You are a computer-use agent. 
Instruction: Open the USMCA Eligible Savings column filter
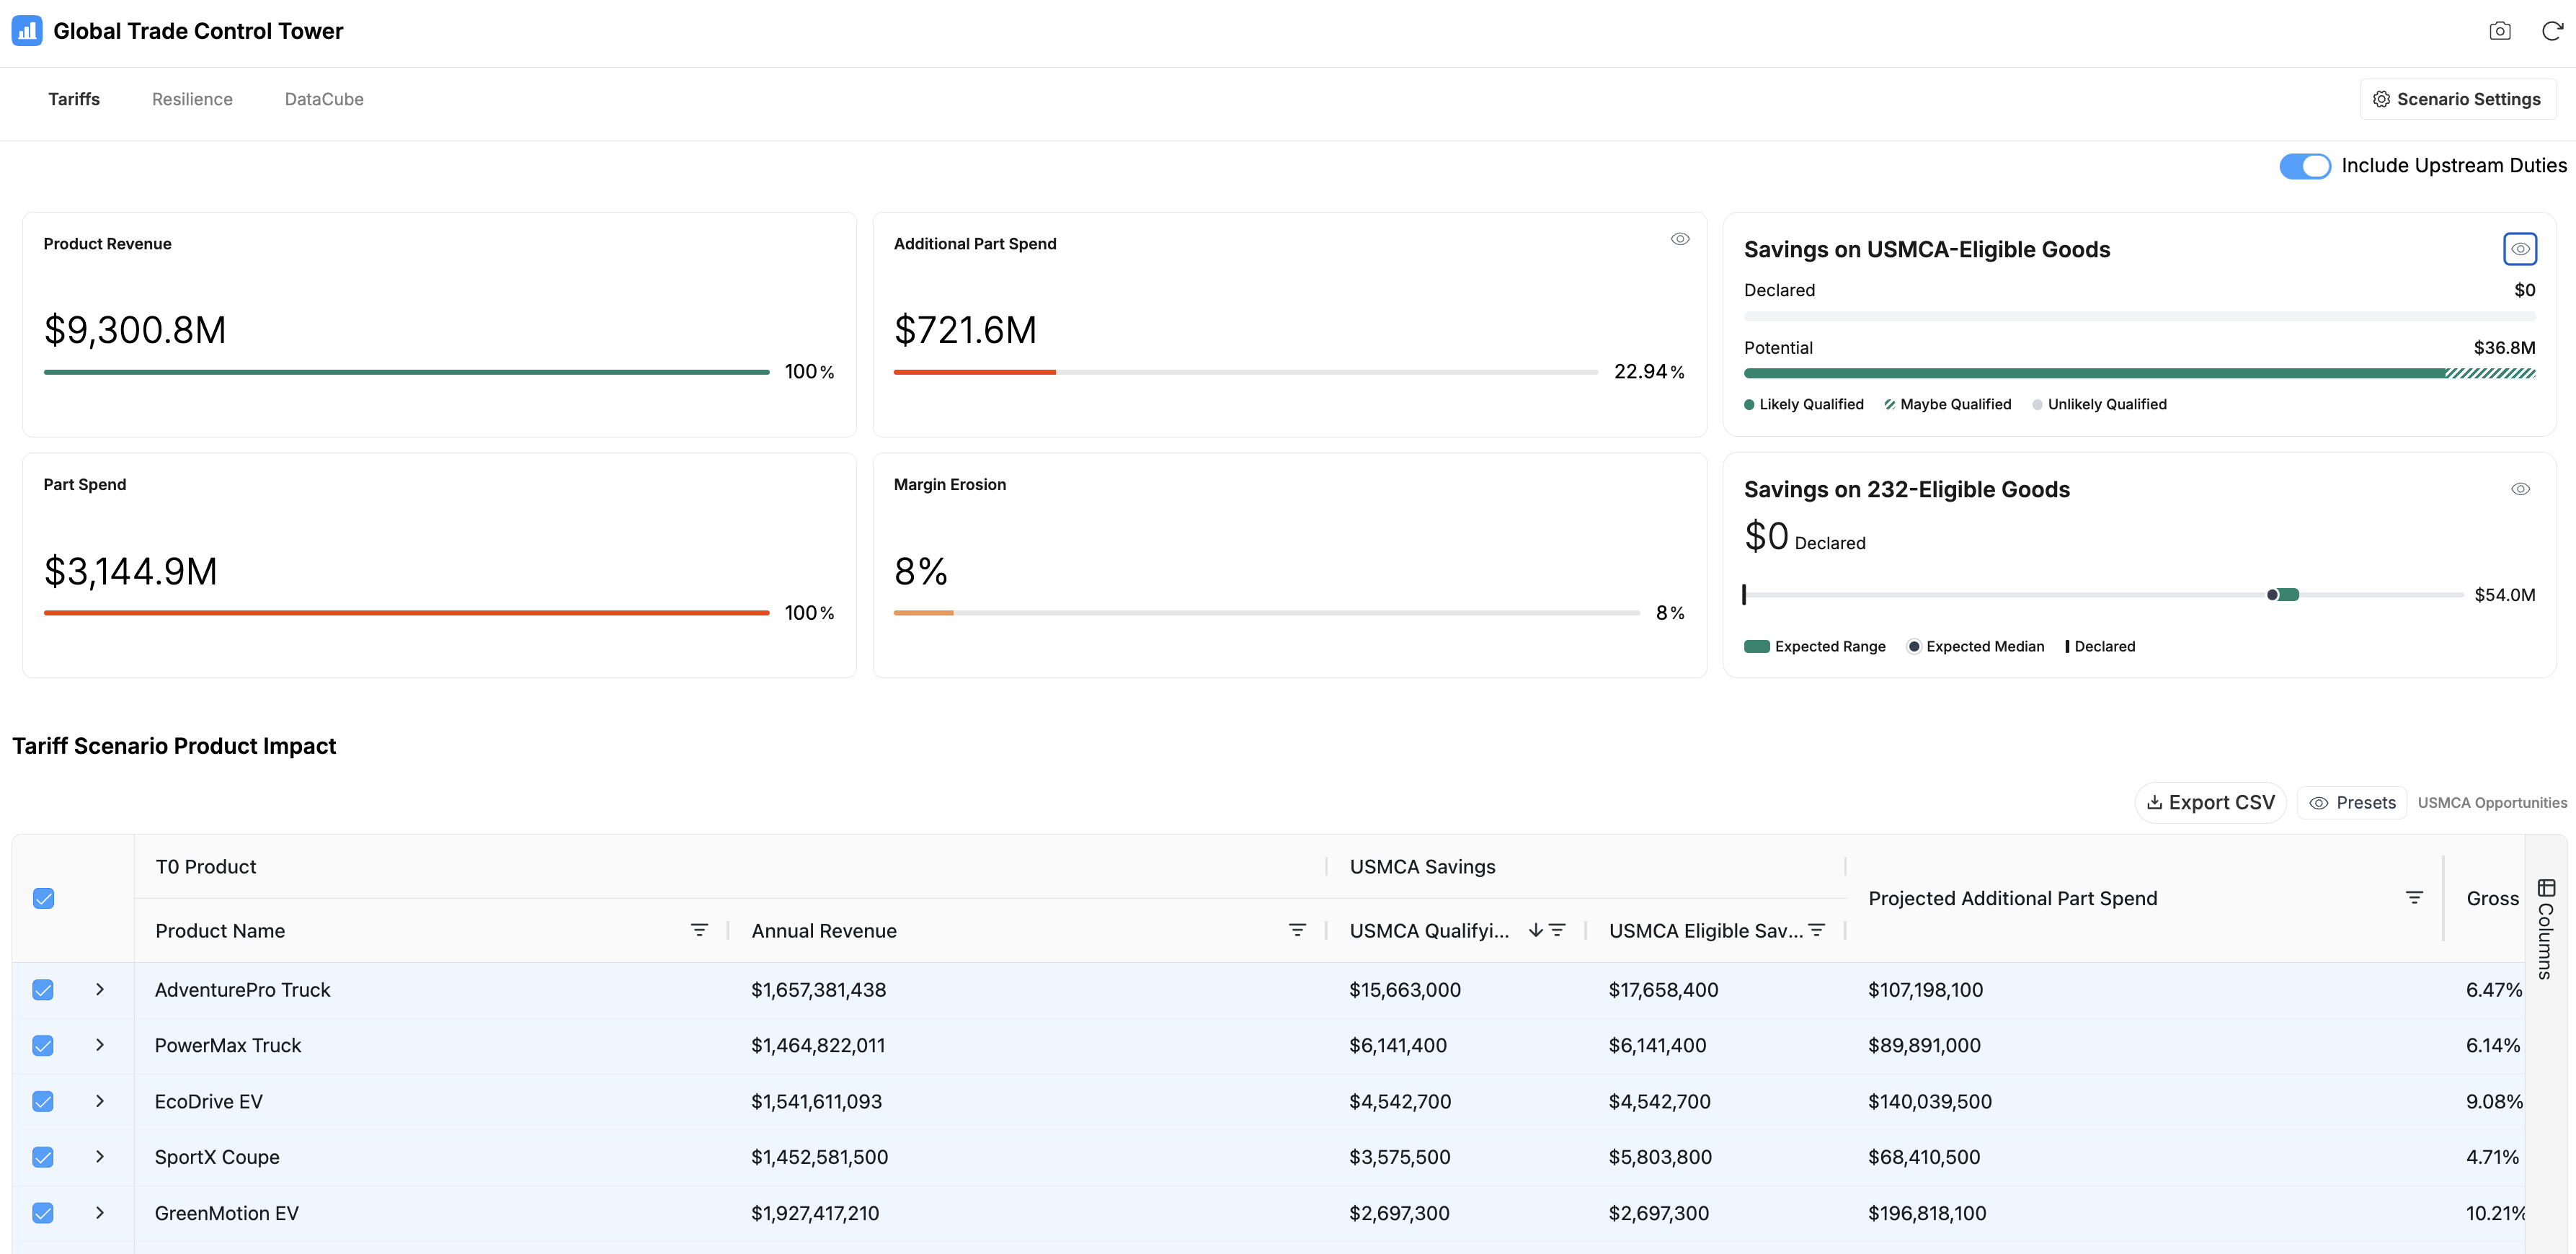point(1817,930)
